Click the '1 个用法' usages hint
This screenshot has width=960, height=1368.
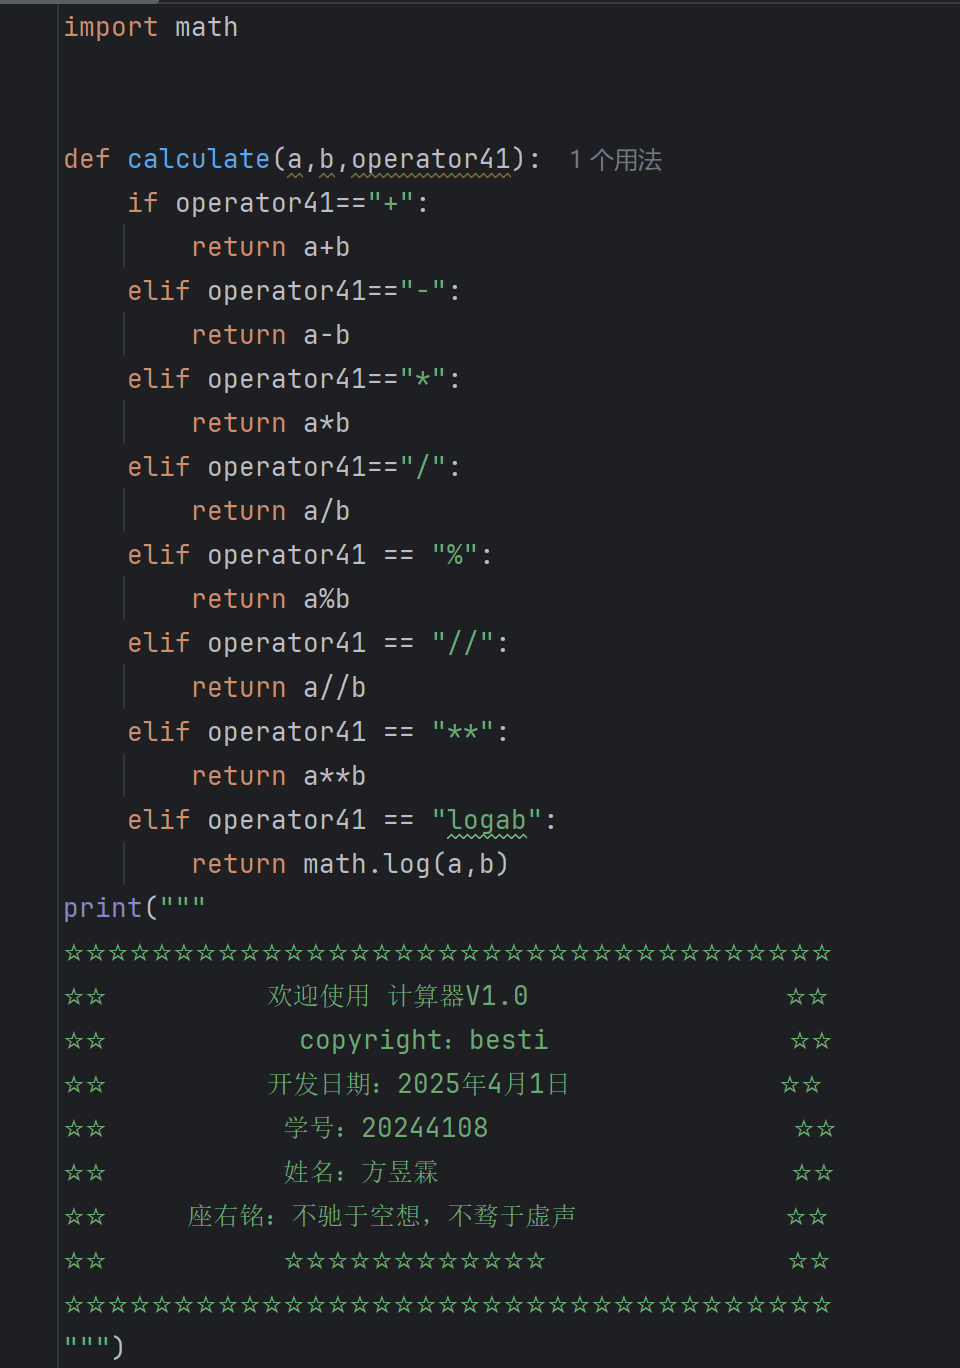tap(615, 160)
